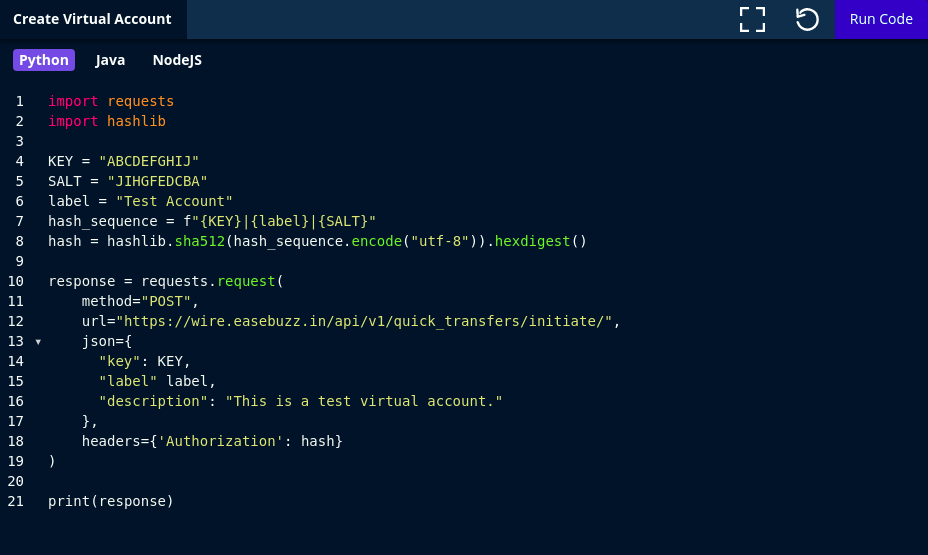This screenshot has height=555, width=928.
Task: Select the sha512 method name on line 8
Action: [x=199, y=241]
